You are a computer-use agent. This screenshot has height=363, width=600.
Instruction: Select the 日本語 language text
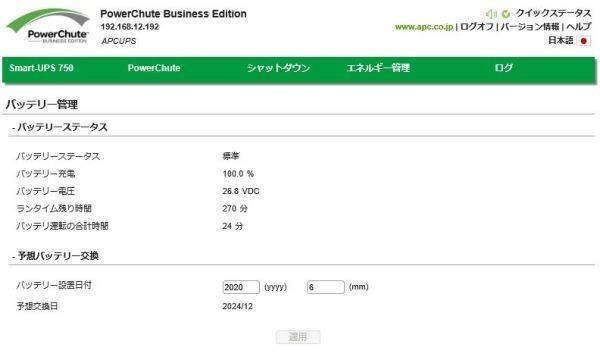click(x=561, y=41)
